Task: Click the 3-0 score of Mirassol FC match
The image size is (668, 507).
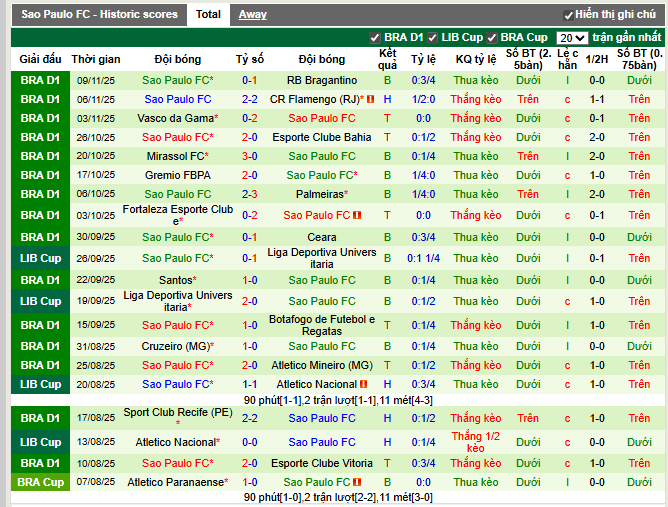Action: 249,156
